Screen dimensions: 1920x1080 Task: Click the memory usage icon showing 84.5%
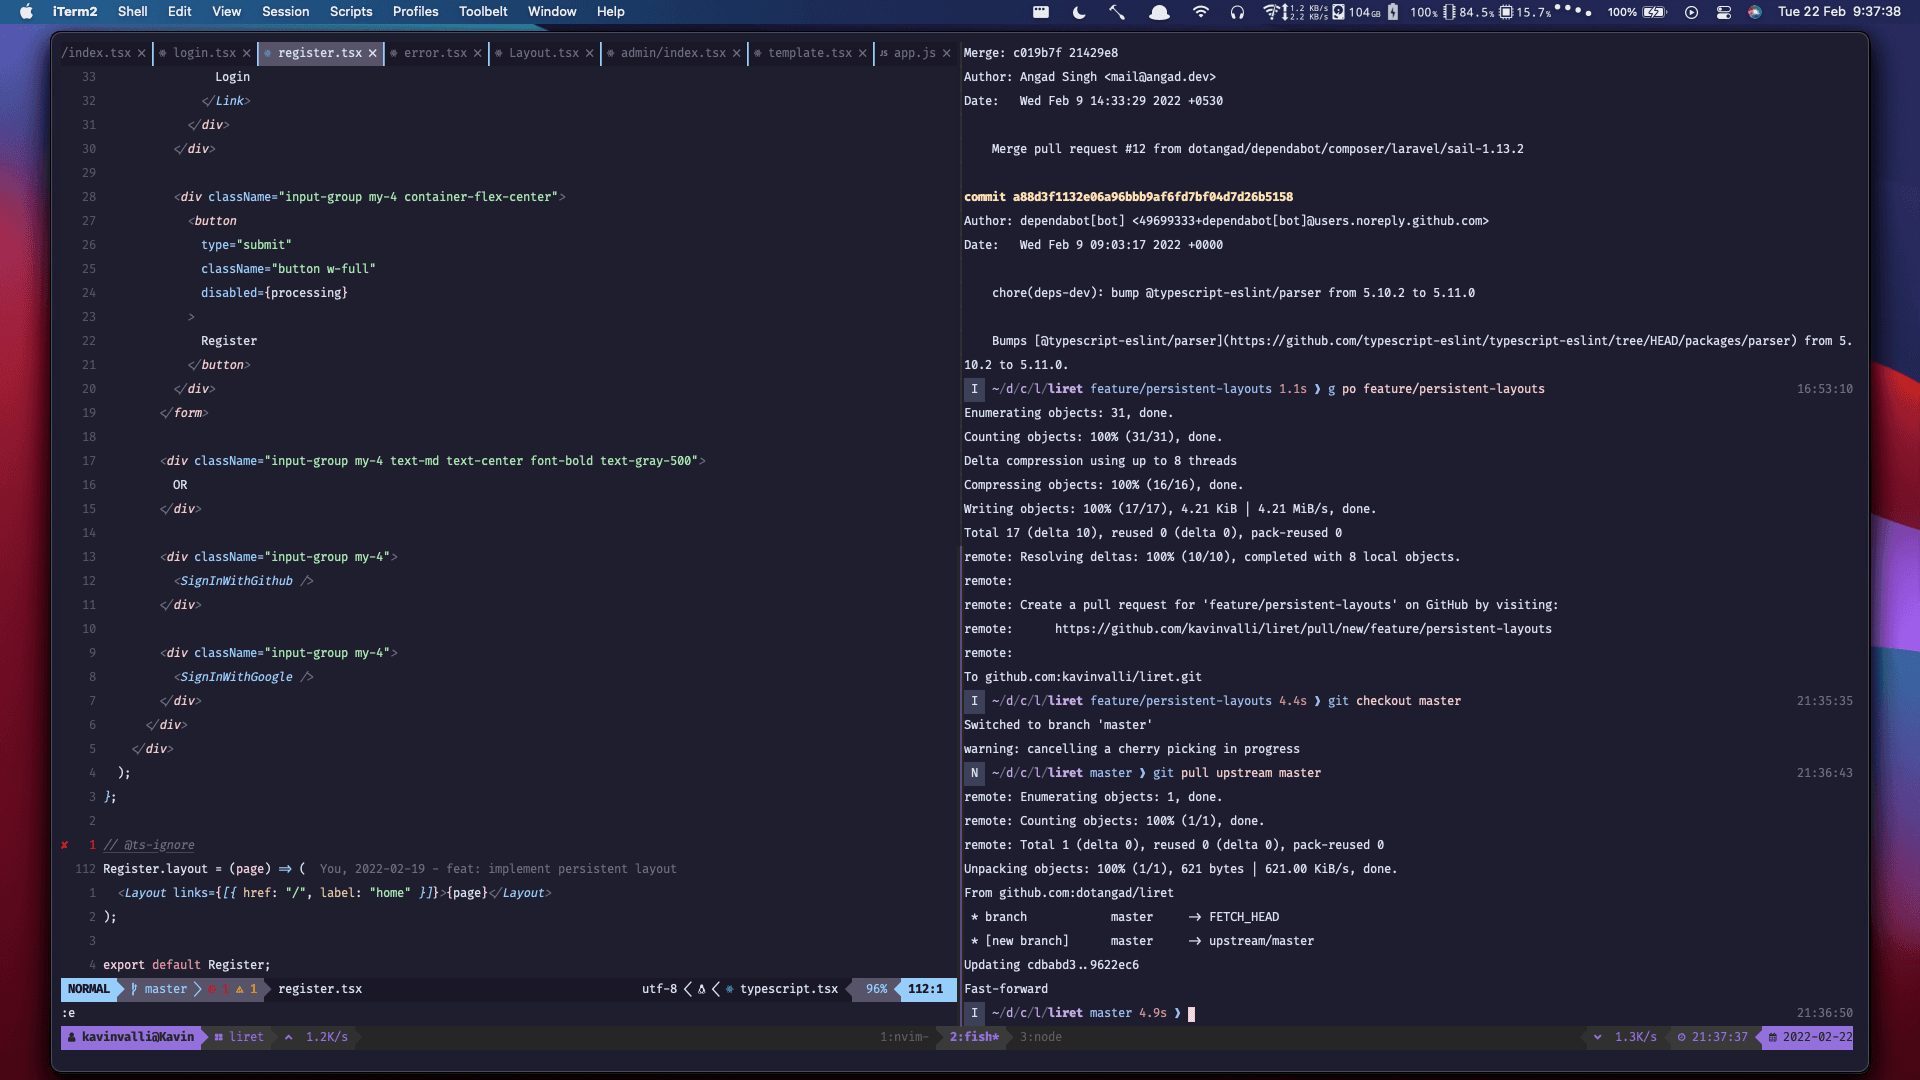click(1449, 12)
